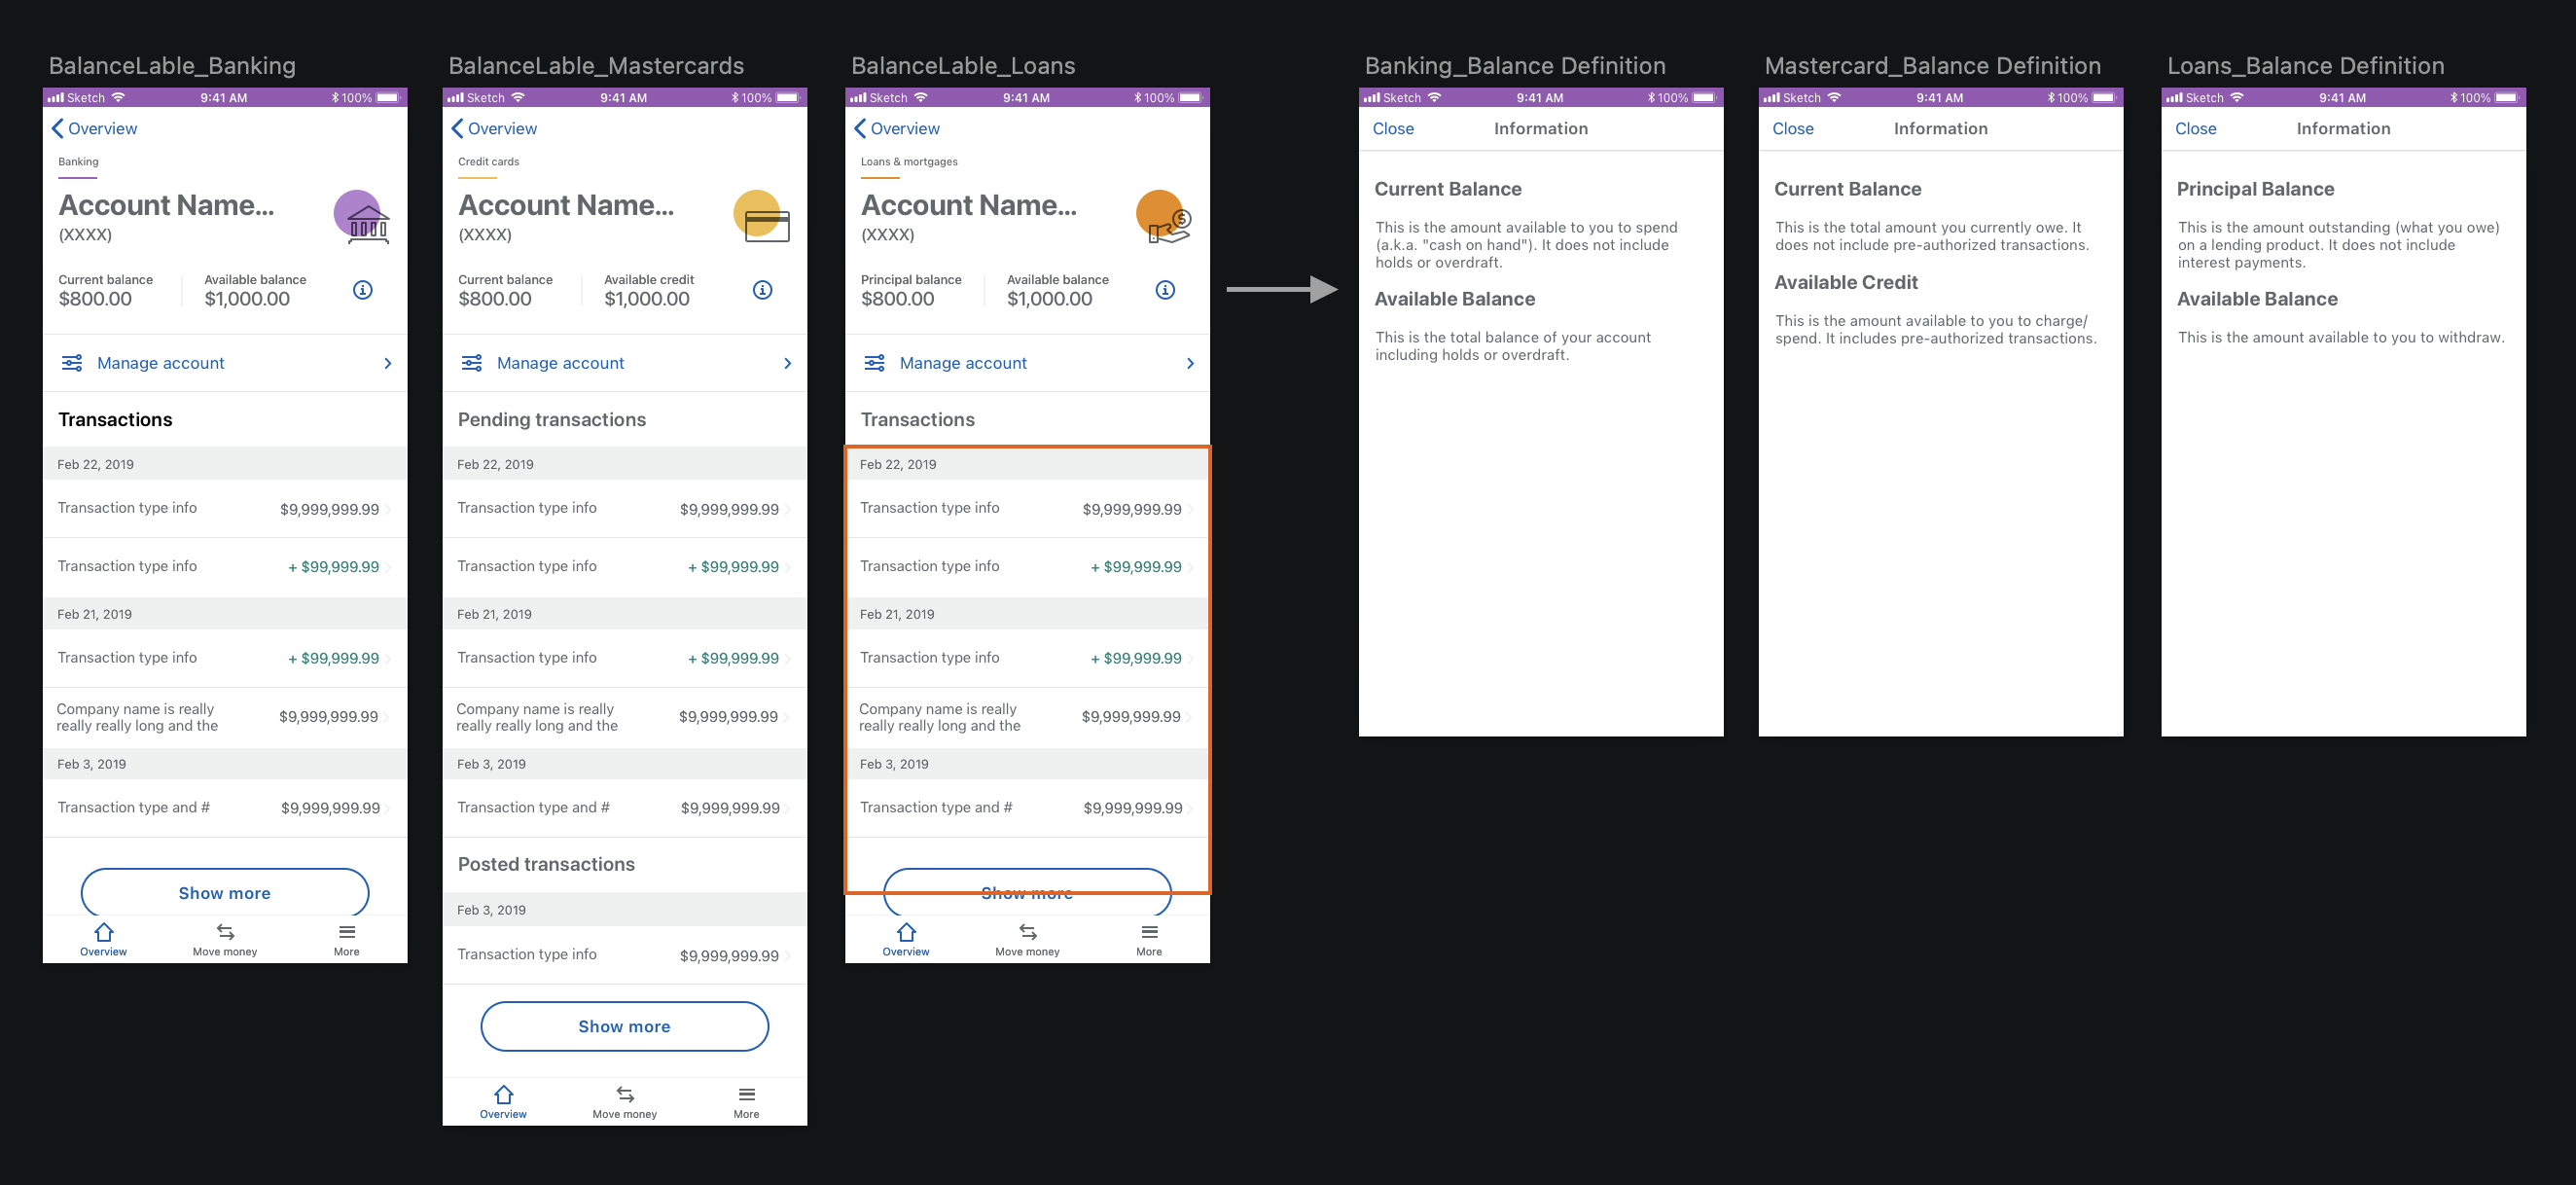The width and height of the screenshot is (2576, 1185).
Task: Open Manage account arrow on Loans screen
Action: click(x=1190, y=363)
